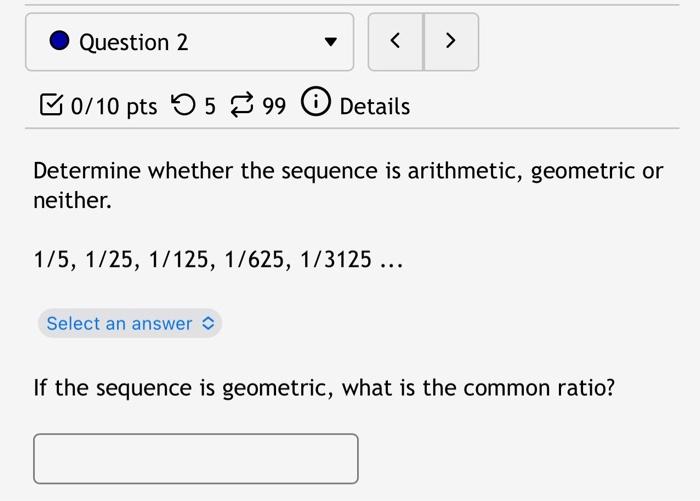This screenshot has height=501, width=700.
Task: Click the reattempts count 99
Action: pos(274,106)
